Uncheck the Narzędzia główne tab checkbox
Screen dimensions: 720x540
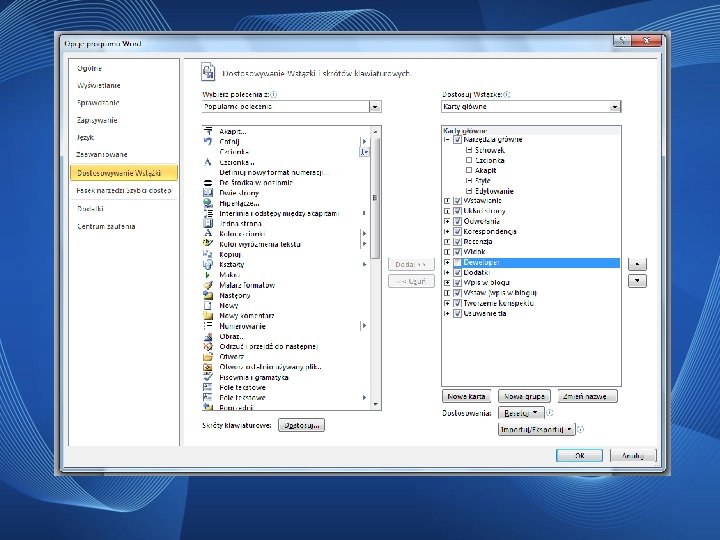(457, 140)
